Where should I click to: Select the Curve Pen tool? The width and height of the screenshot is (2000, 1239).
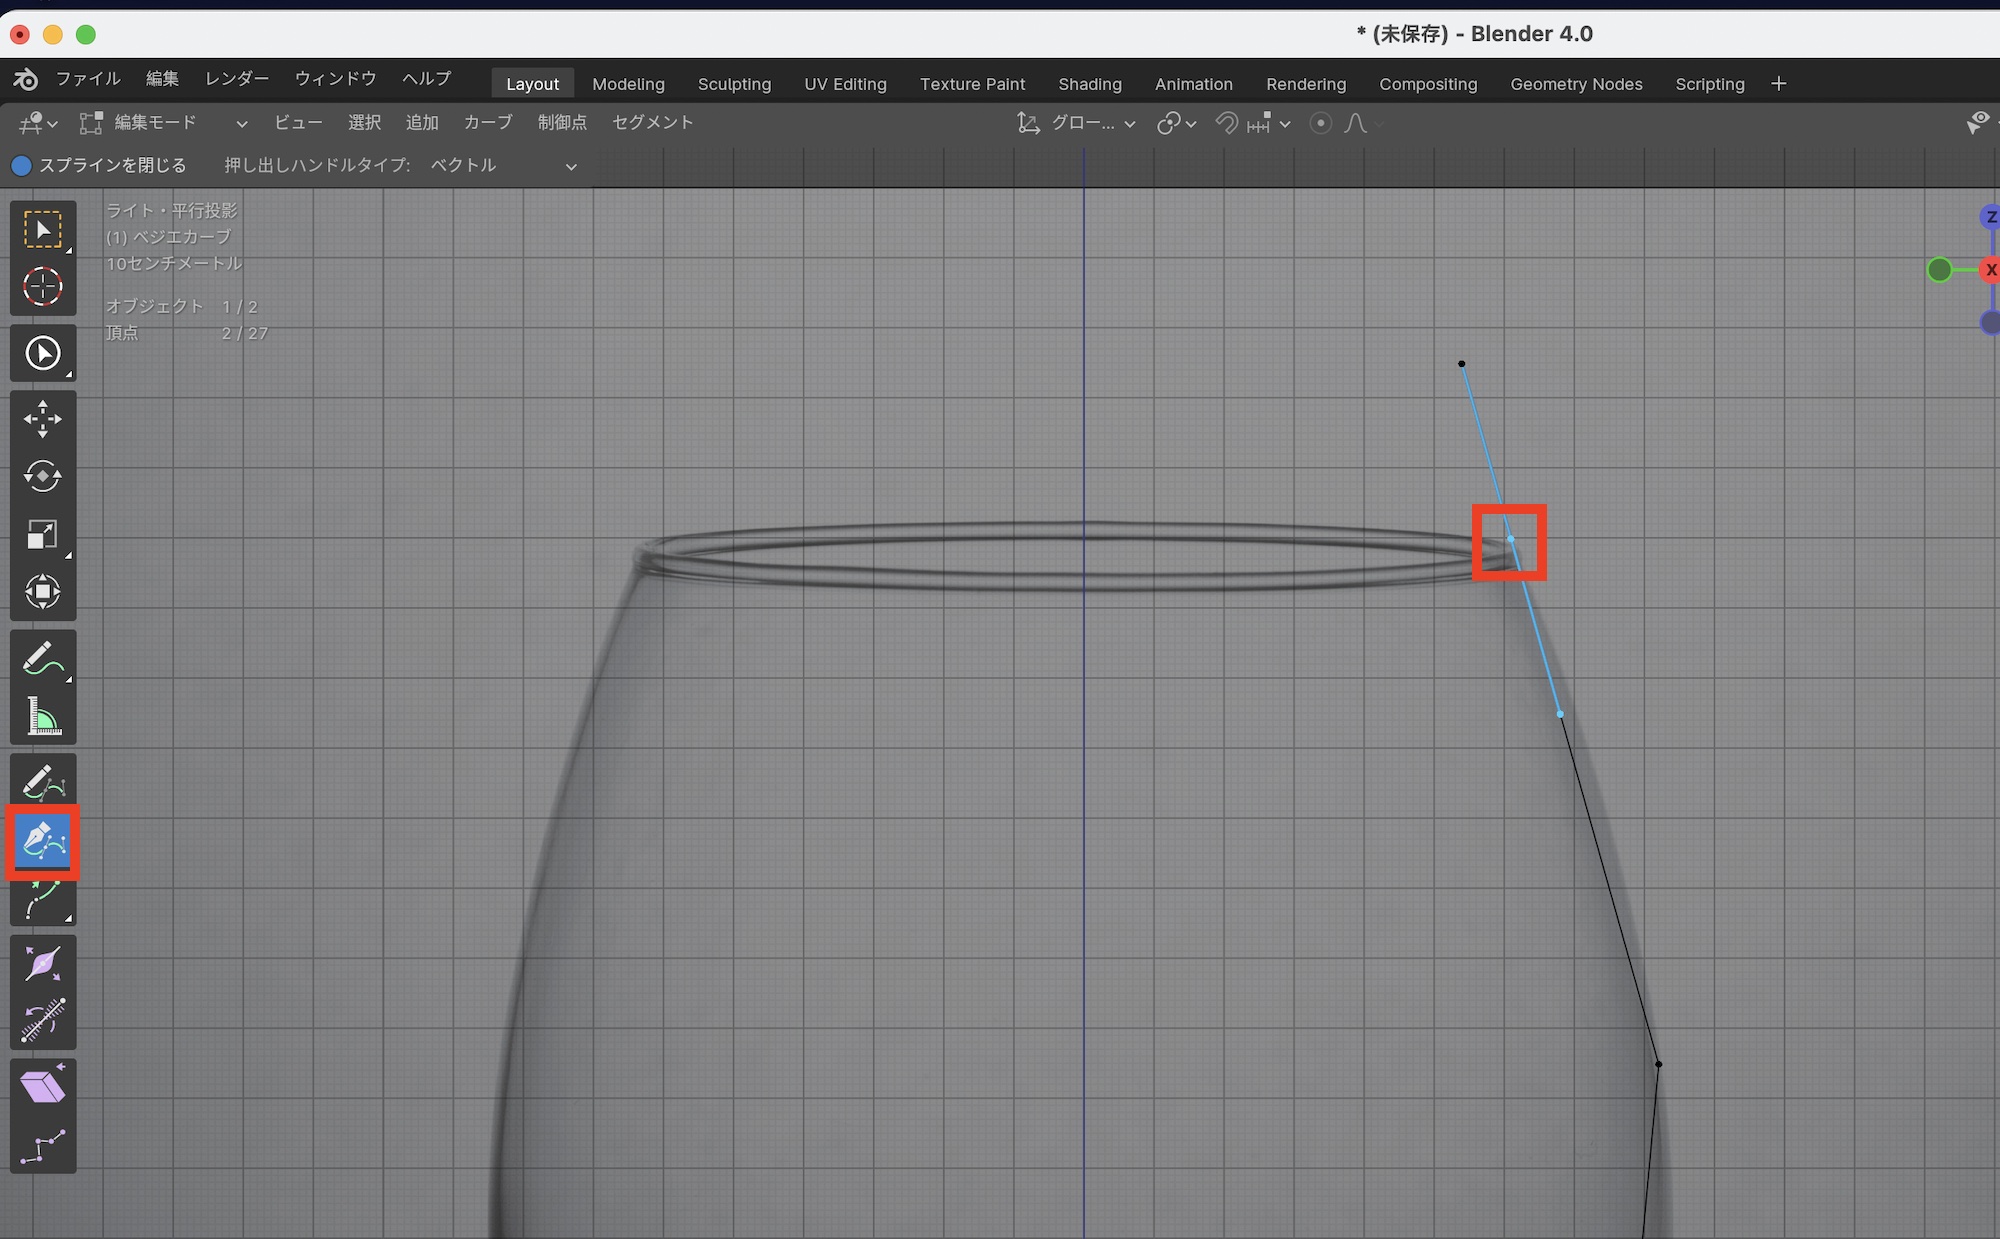42,842
